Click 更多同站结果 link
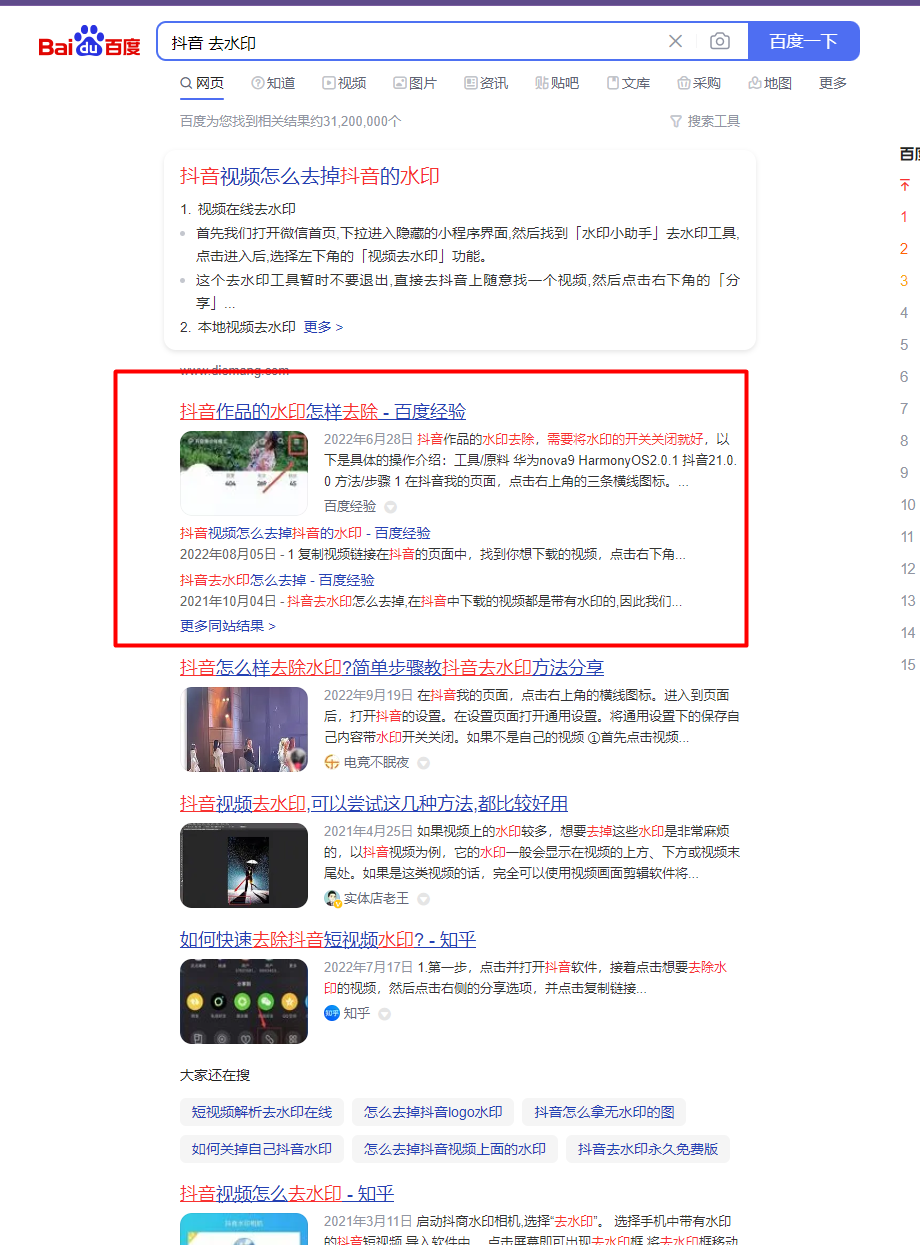The height and width of the screenshot is (1245, 920). 227,626
